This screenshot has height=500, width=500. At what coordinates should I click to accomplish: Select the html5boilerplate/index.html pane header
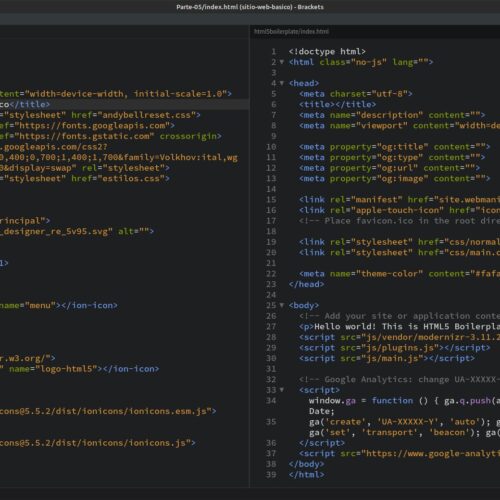click(x=291, y=31)
